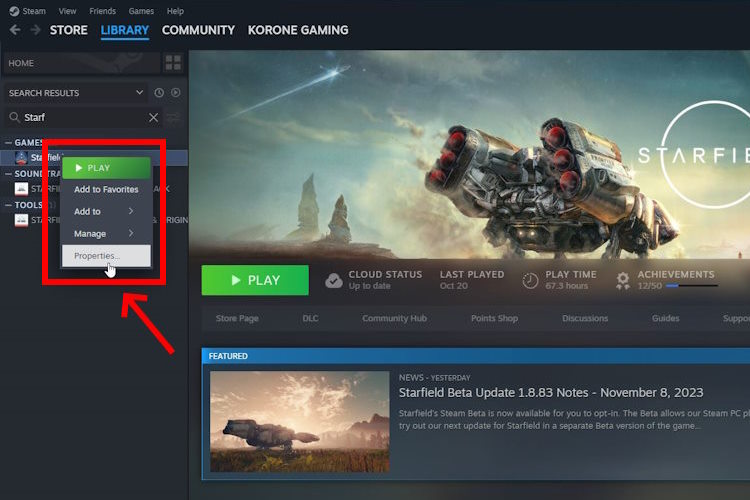Click the library search field

coord(83,117)
